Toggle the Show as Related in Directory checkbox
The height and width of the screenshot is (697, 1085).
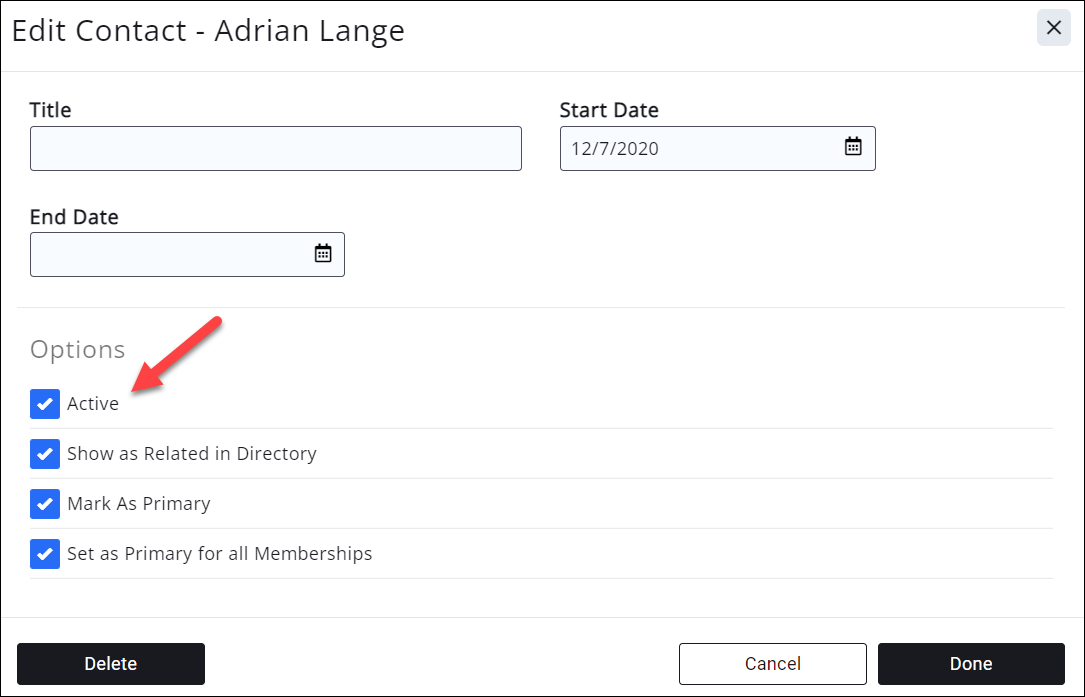pos(45,454)
